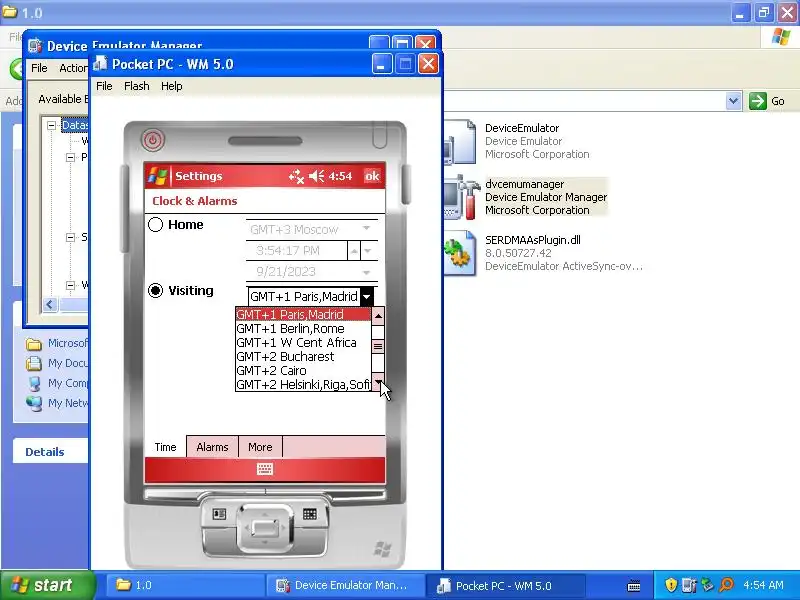This screenshot has width=800, height=600.
Task: Choose GMT+1 Berlin,Rome in the list
Action: click(x=303, y=329)
